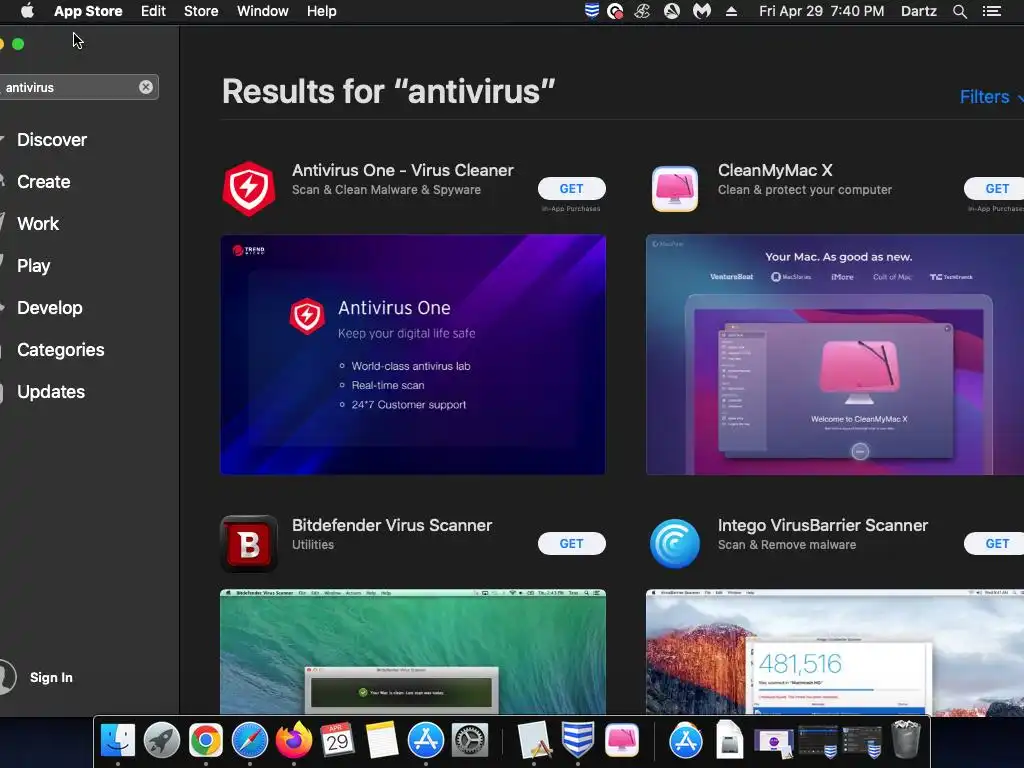The height and width of the screenshot is (768, 1024).
Task: Click GET for Antivirus One
Action: (x=571, y=189)
